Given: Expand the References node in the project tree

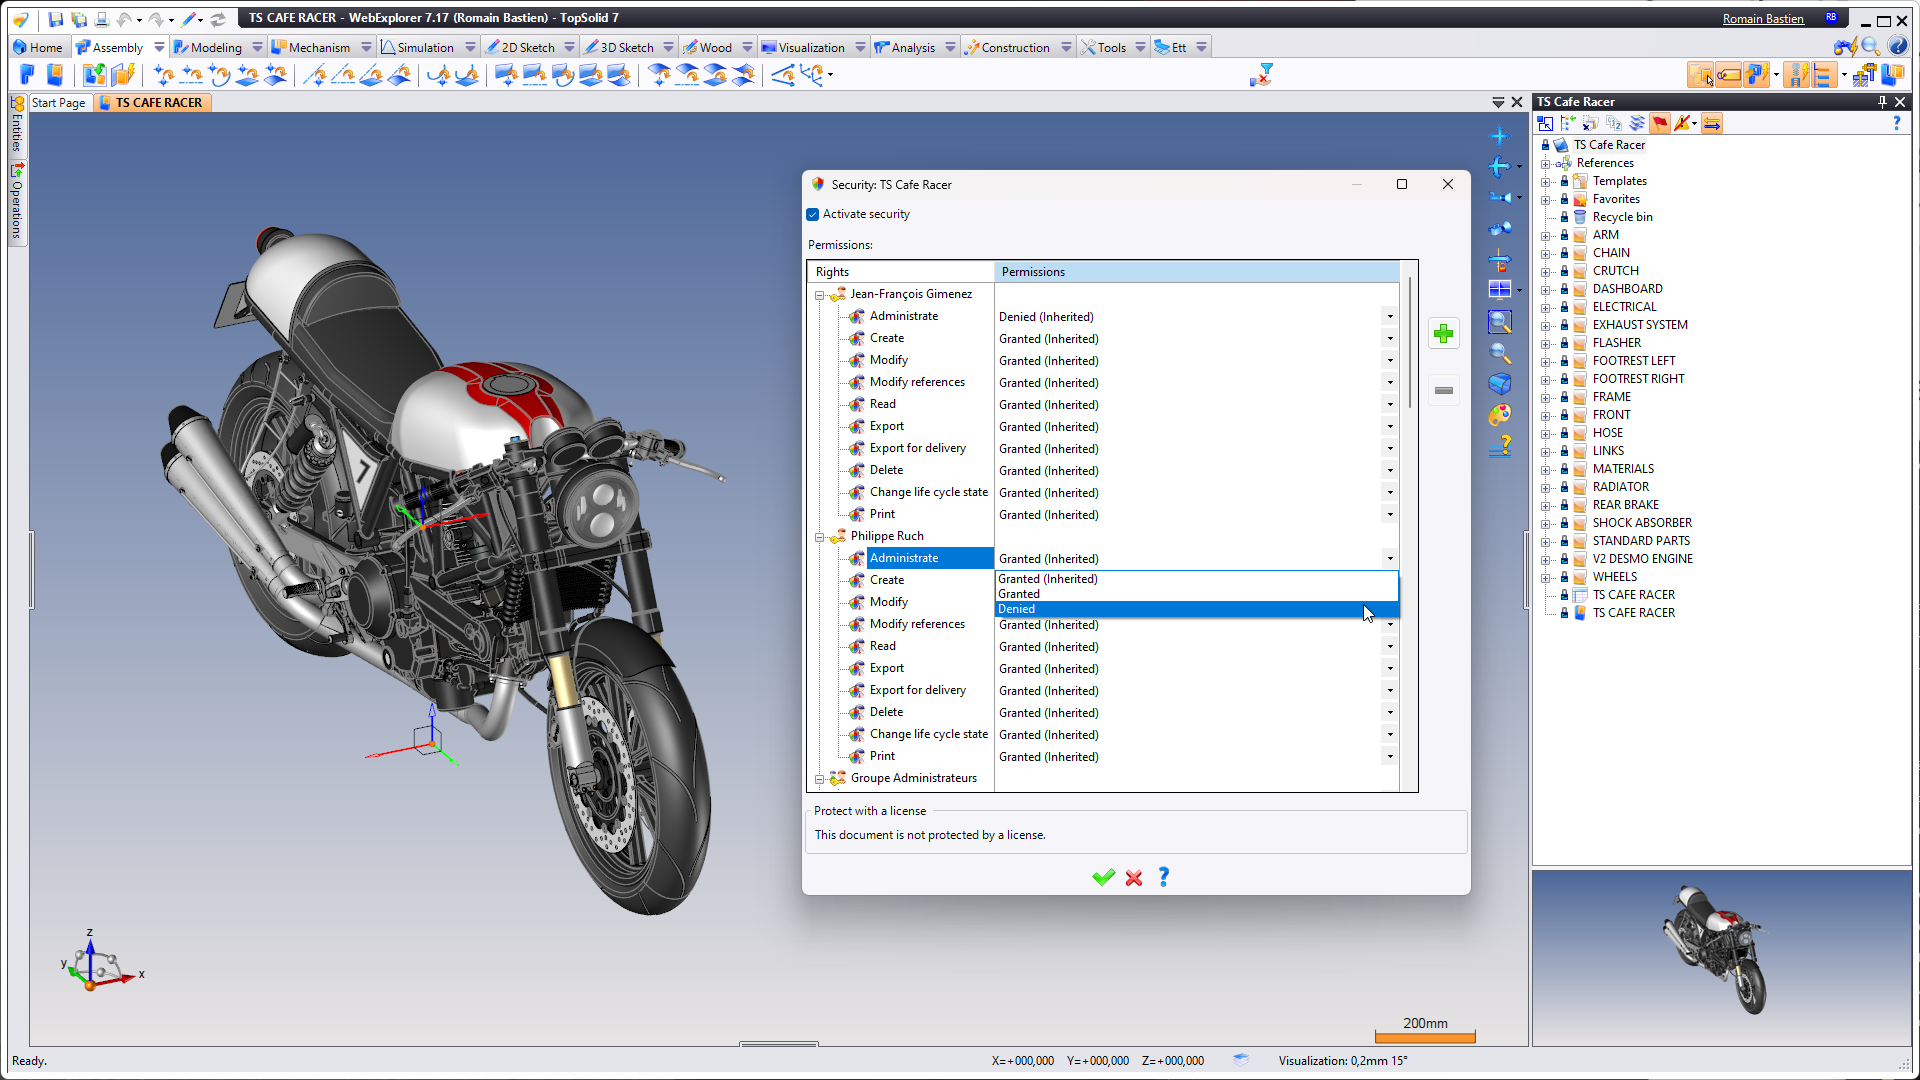Looking at the screenshot, I should (1546, 163).
